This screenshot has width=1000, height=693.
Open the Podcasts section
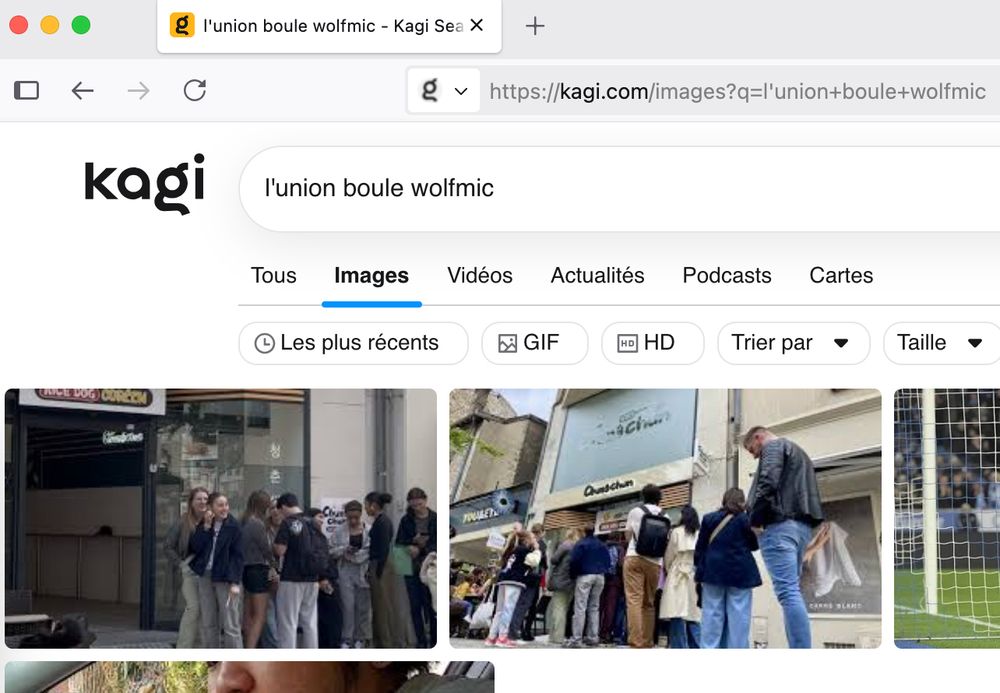point(727,275)
